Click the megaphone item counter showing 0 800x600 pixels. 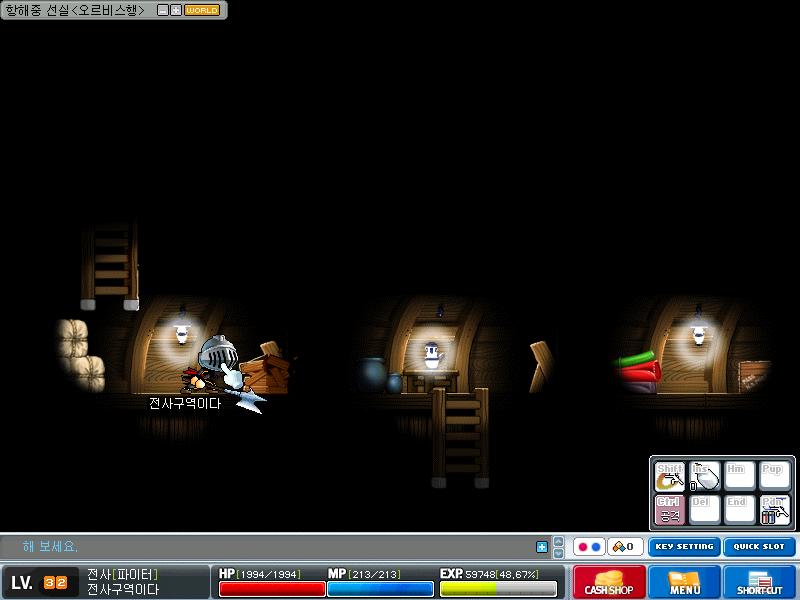pos(625,547)
